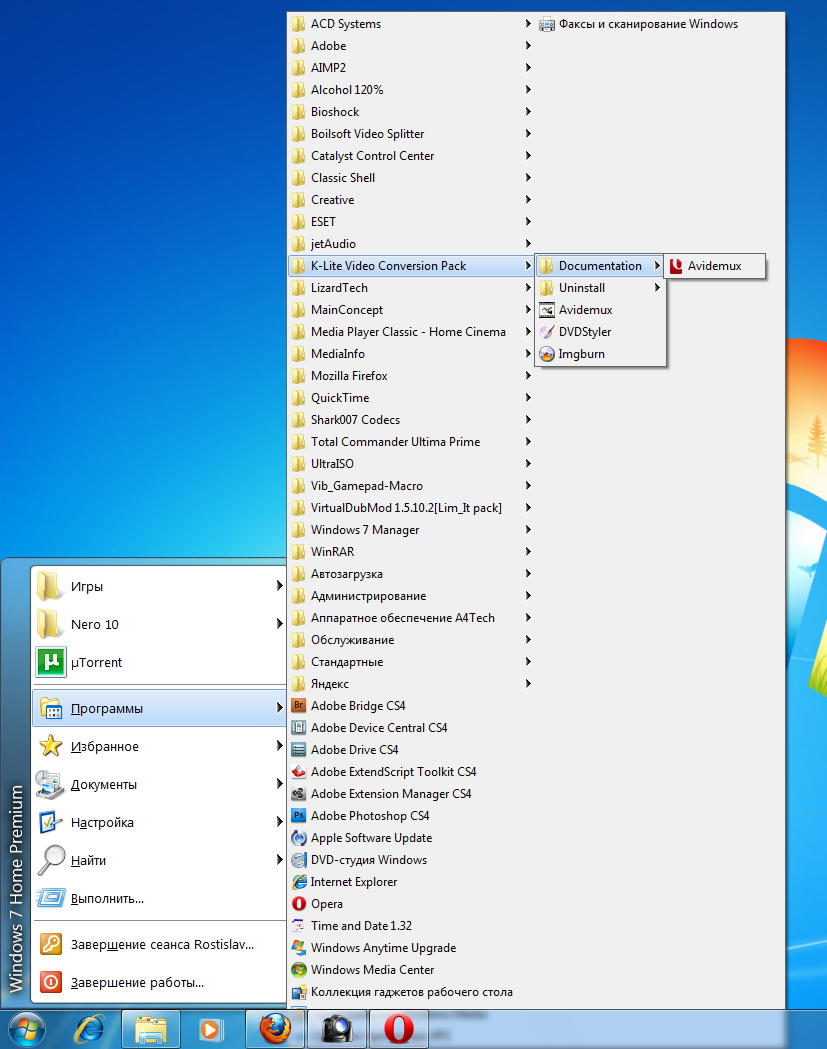Expand the Uninstall submenu arrow
Screen dimensions: 827x1049
click(x=657, y=288)
